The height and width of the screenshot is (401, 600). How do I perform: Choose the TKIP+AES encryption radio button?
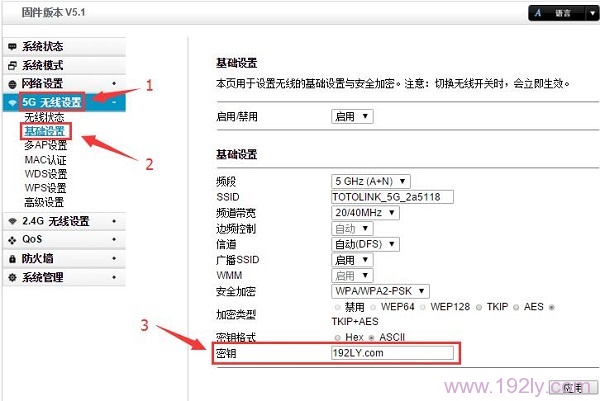tap(550, 308)
